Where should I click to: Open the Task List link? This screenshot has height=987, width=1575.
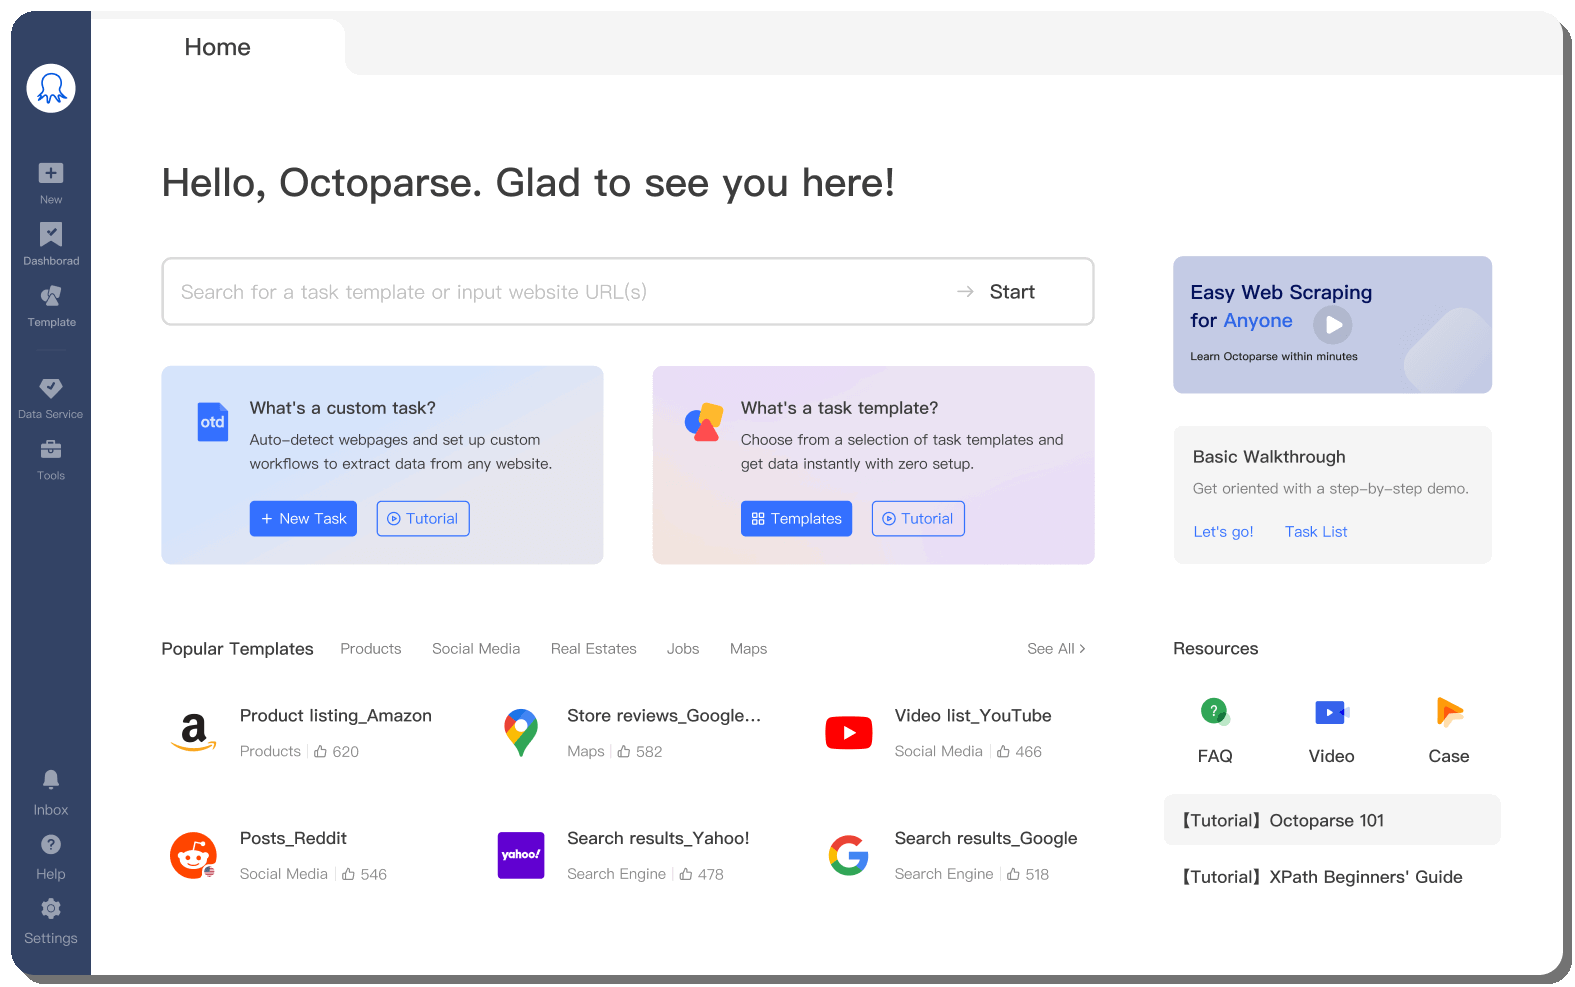pyautogui.click(x=1316, y=532)
